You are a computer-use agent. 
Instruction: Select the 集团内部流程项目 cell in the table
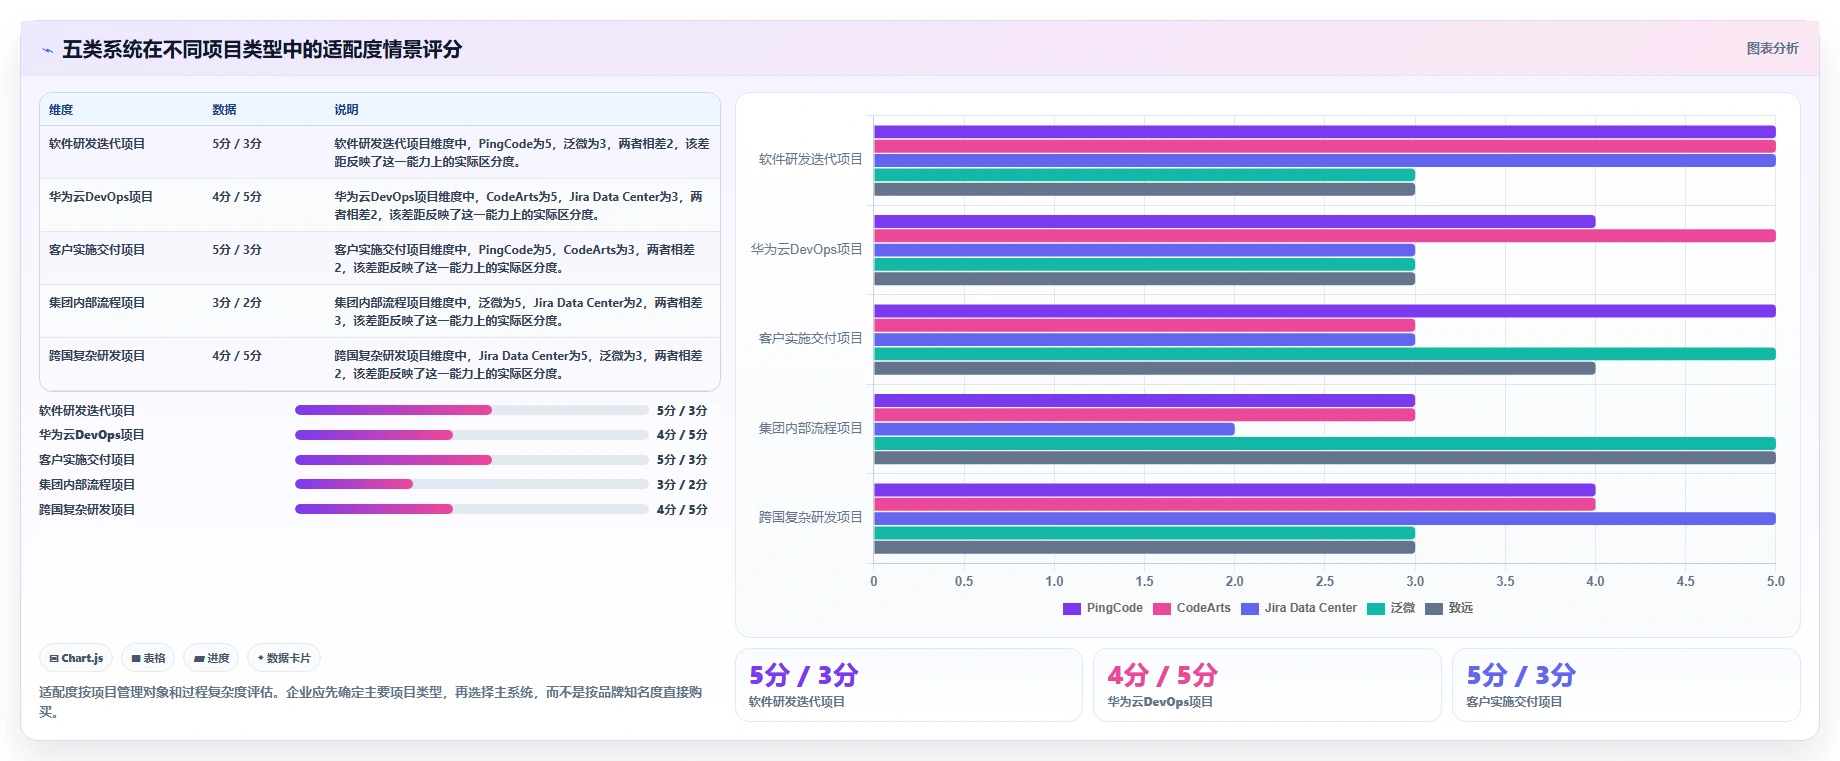pos(97,303)
